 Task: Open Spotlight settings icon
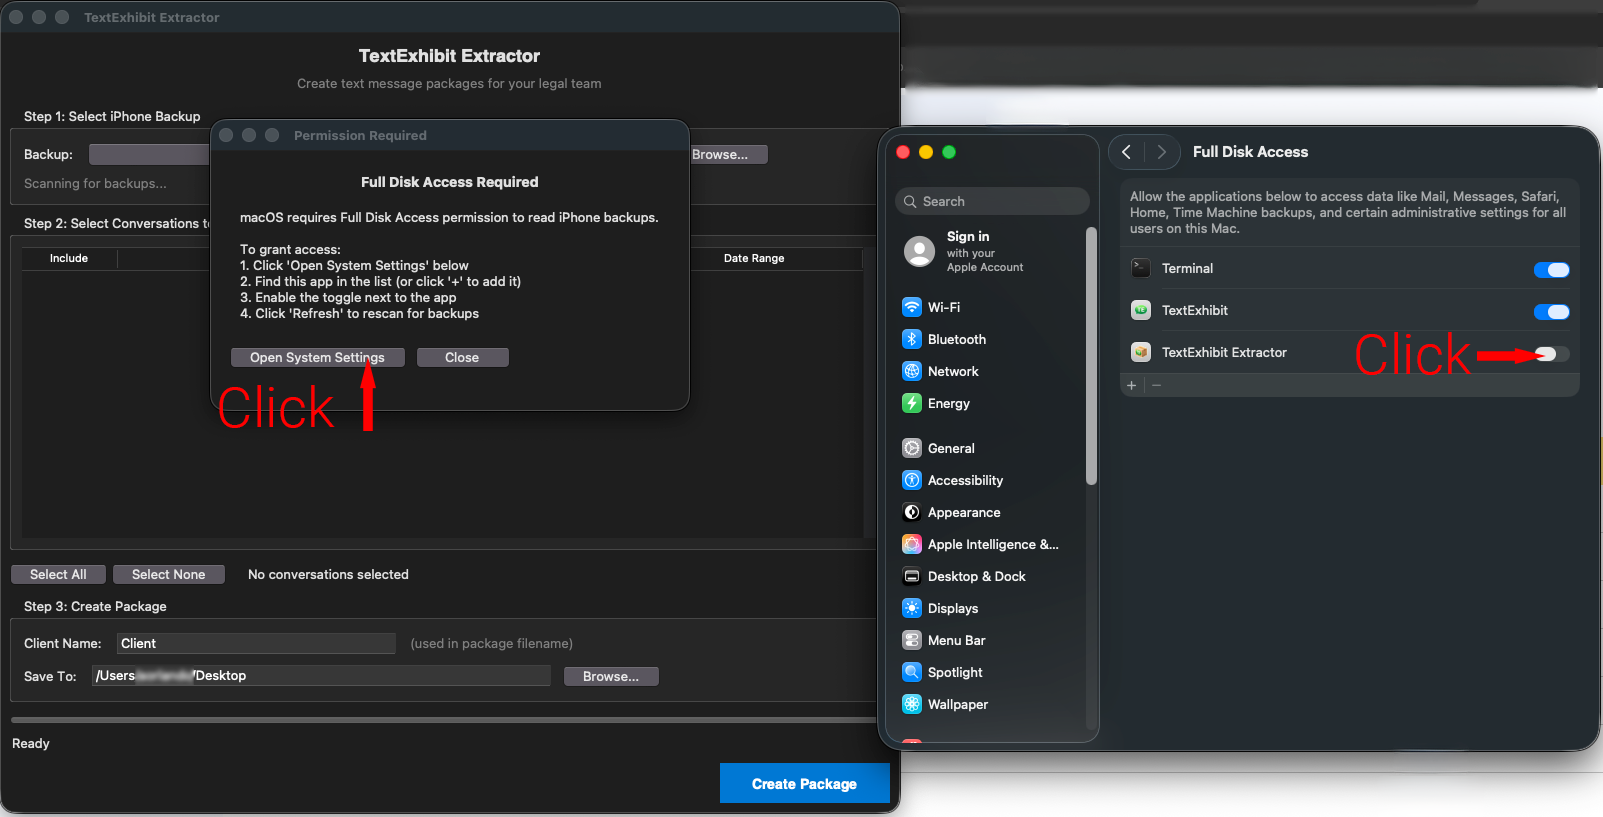tap(911, 672)
